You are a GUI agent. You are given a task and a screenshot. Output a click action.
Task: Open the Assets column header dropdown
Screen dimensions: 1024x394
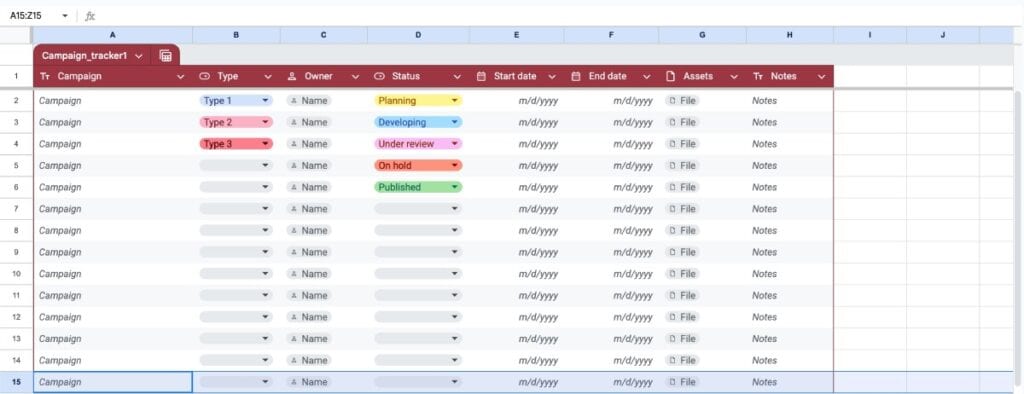[734, 76]
